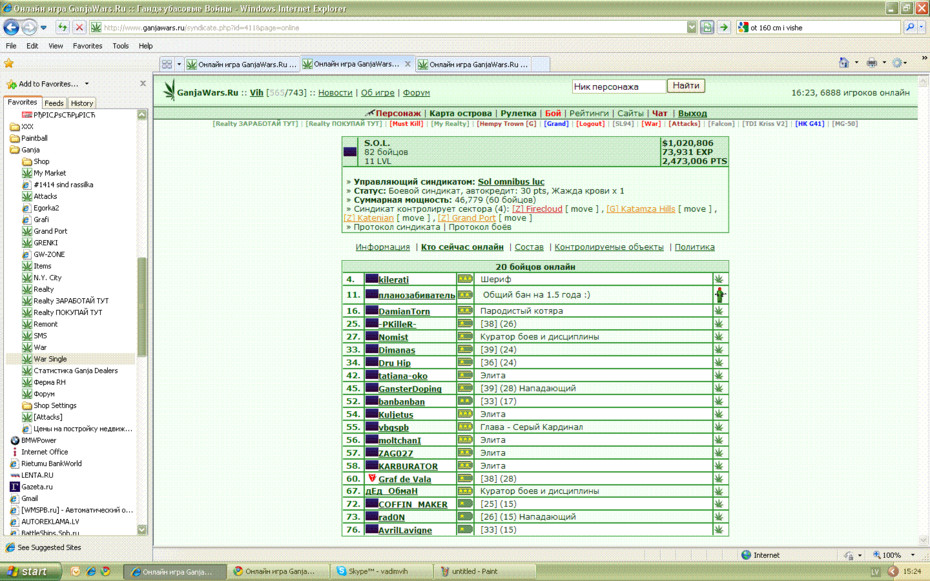Expand the XXX favorites folder
930x581 pixels.
tap(22, 127)
